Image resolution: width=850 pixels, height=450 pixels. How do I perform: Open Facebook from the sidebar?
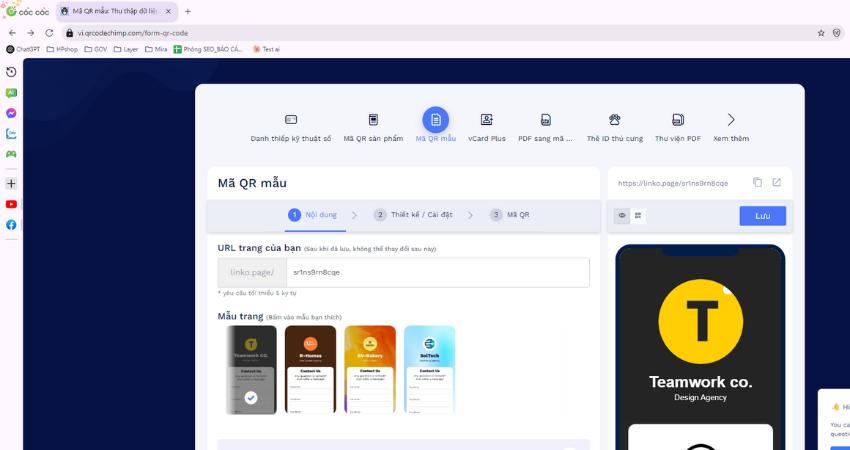[x=11, y=224]
